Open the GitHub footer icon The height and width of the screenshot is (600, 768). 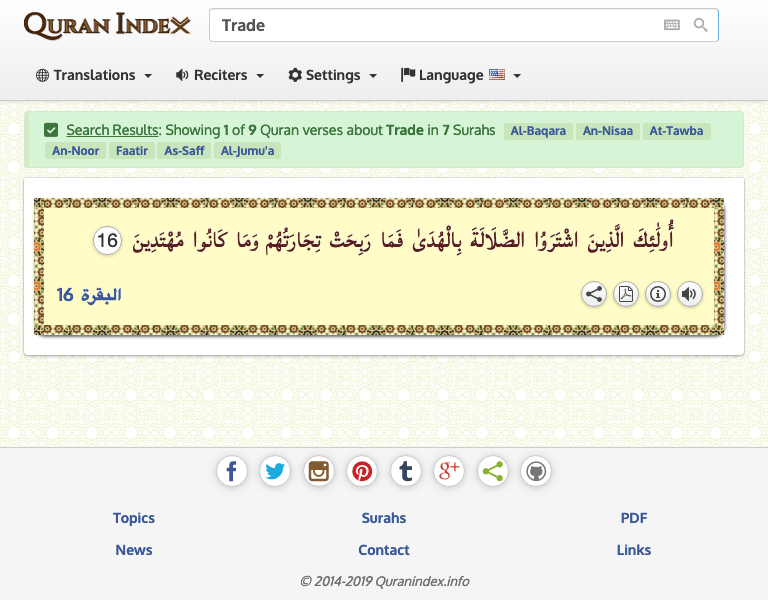point(536,471)
